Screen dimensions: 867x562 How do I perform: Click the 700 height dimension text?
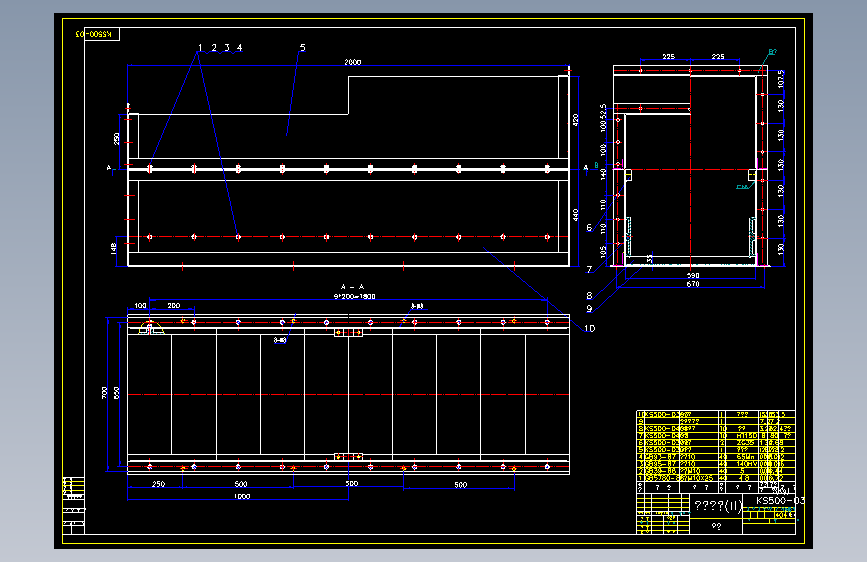click(105, 392)
